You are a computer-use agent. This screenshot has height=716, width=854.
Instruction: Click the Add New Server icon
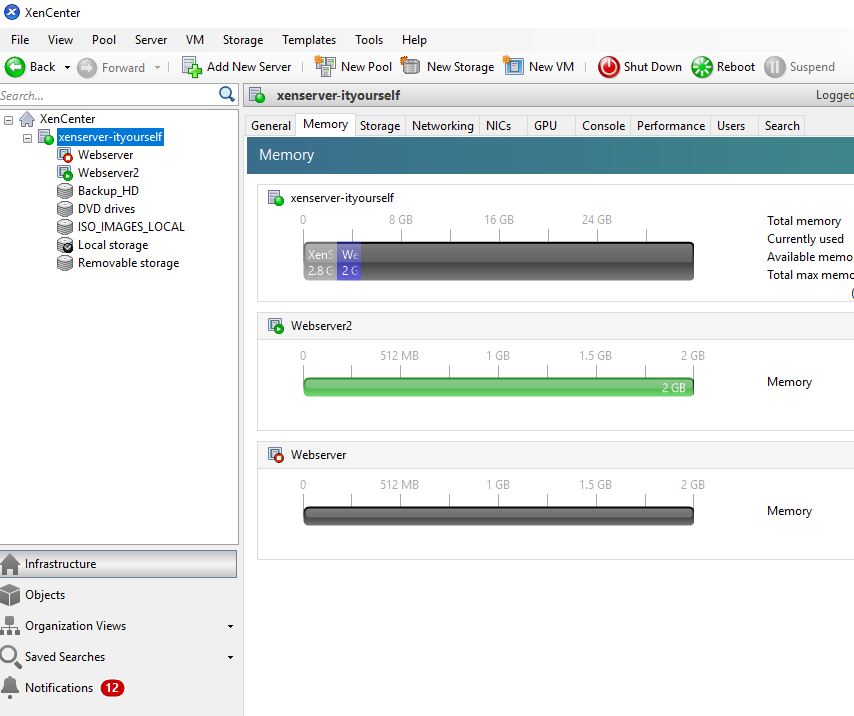[192, 67]
